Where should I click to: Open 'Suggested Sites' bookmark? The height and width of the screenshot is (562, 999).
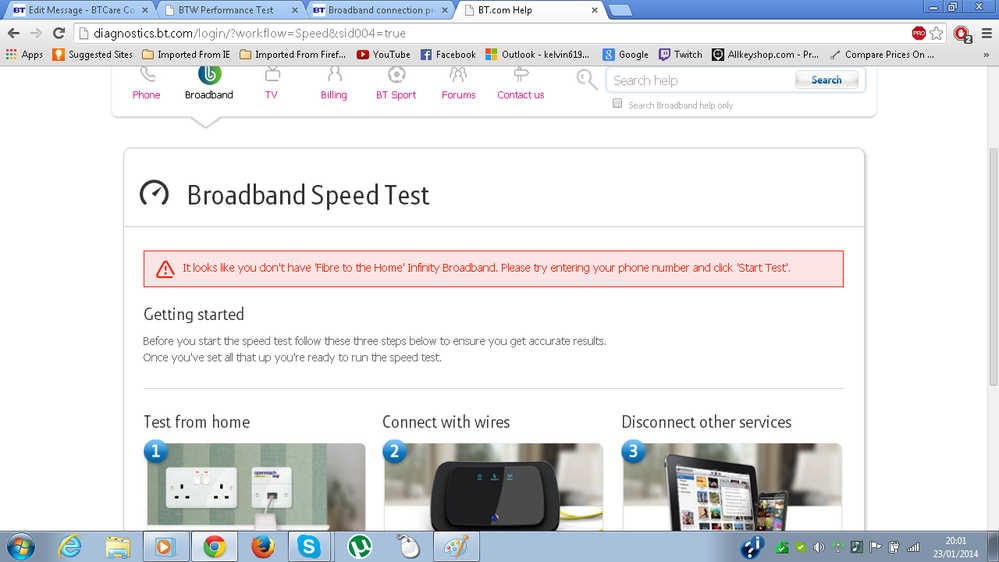(x=92, y=55)
